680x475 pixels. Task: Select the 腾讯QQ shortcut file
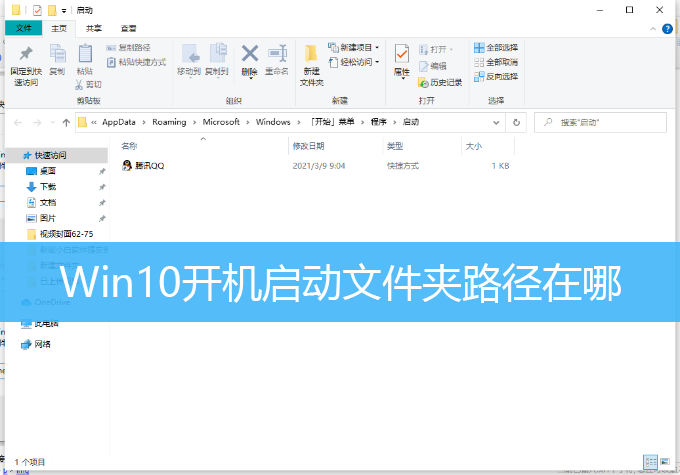point(143,166)
